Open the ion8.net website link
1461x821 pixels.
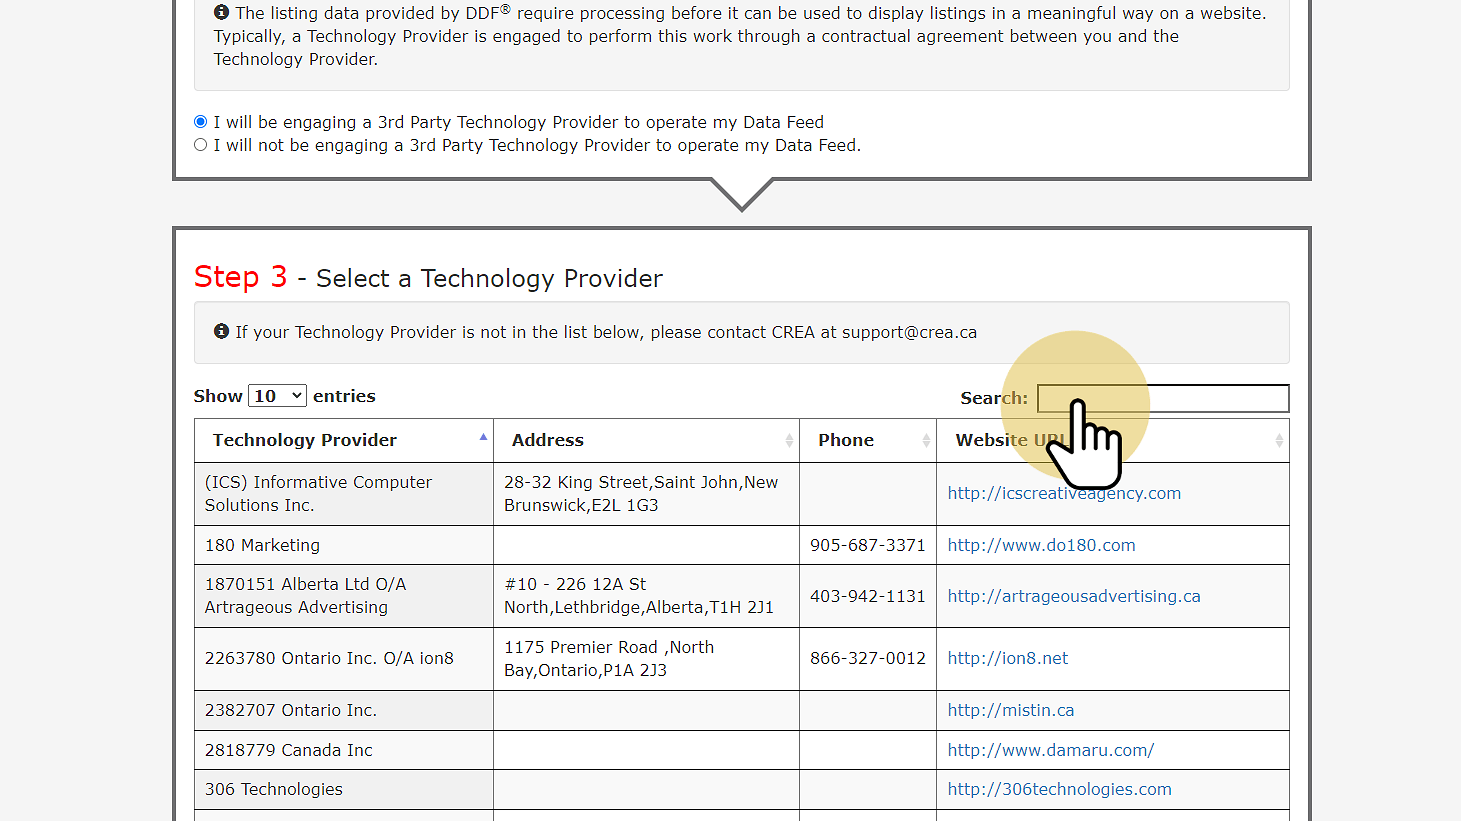[x=1008, y=658]
